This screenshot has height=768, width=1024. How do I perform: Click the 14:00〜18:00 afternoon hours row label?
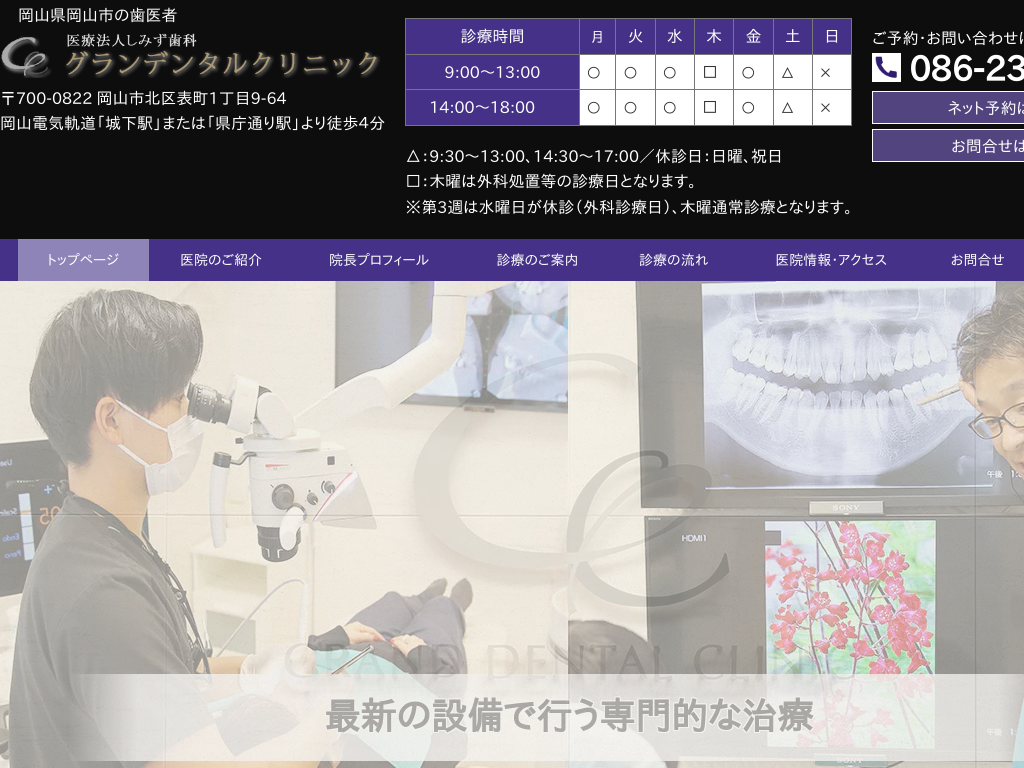(492, 107)
